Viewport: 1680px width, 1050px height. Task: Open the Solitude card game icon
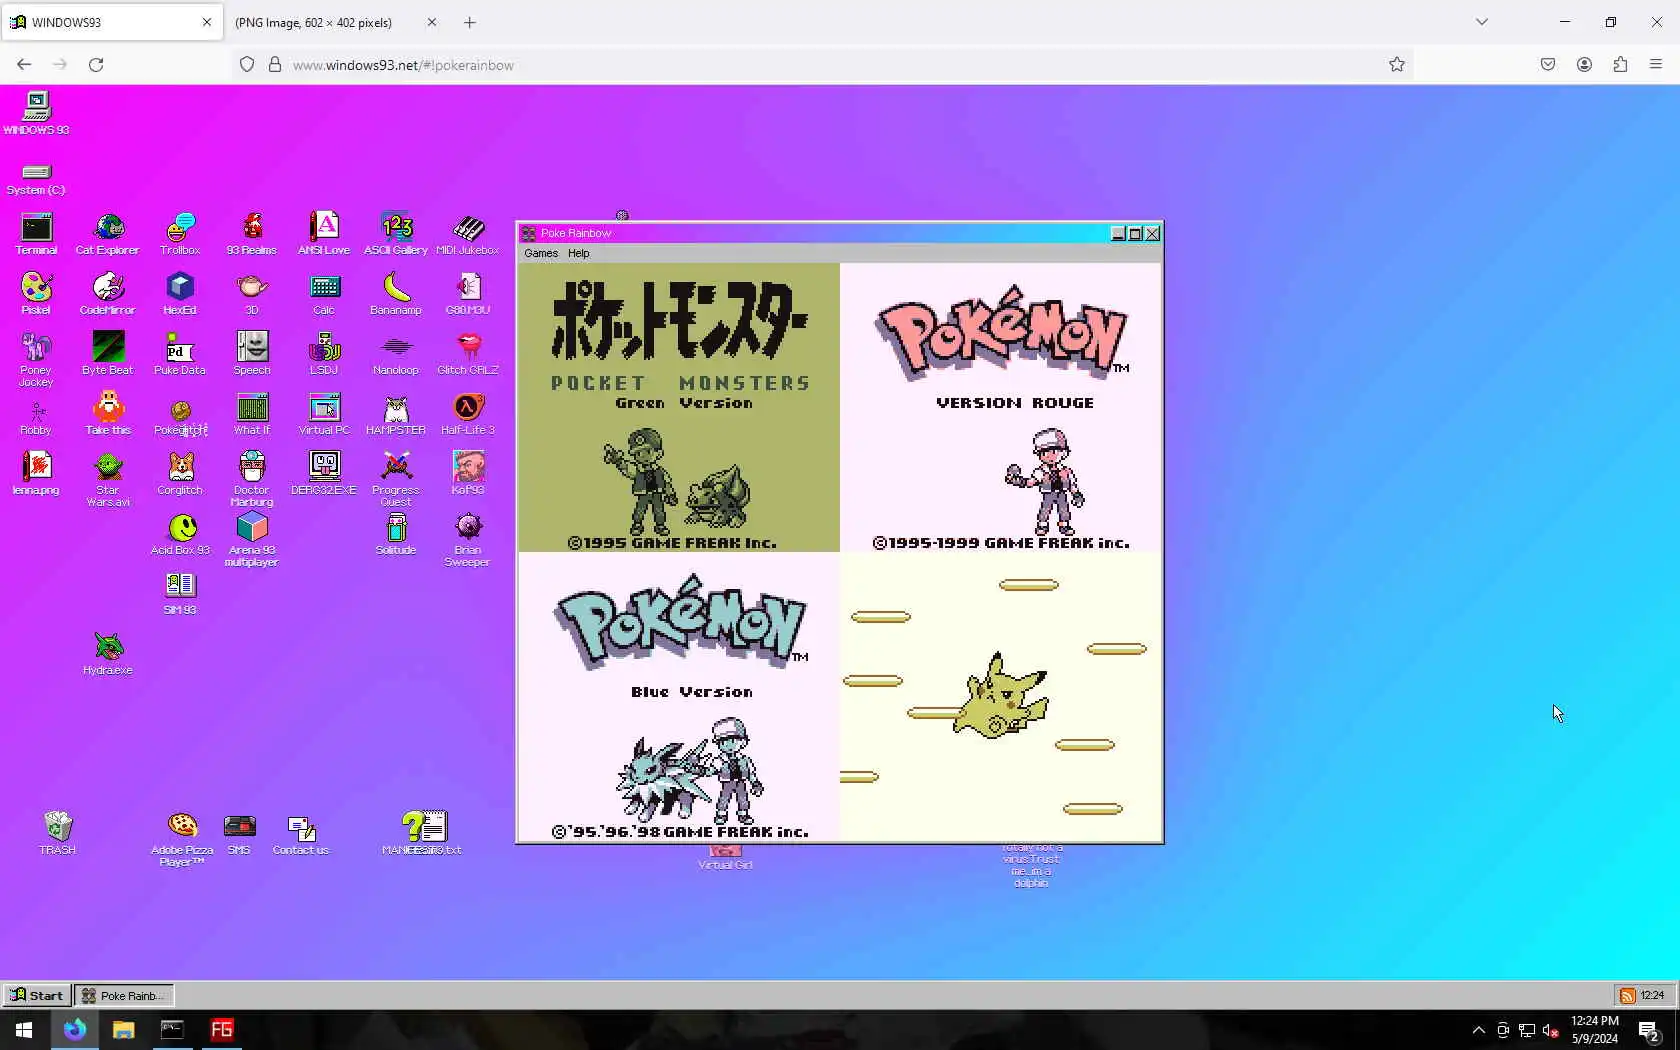point(396,534)
